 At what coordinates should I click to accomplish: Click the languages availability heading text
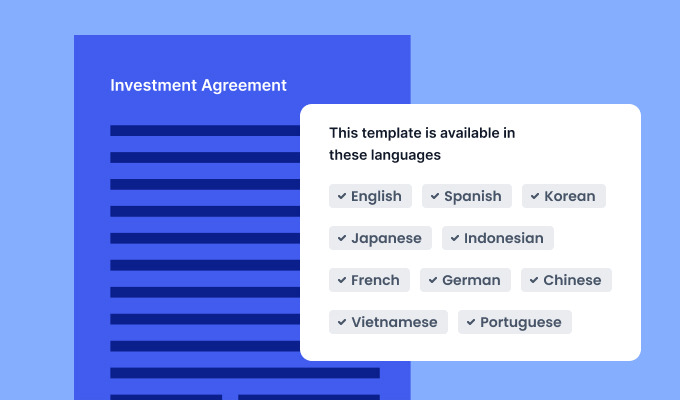click(x=422, y=144)
